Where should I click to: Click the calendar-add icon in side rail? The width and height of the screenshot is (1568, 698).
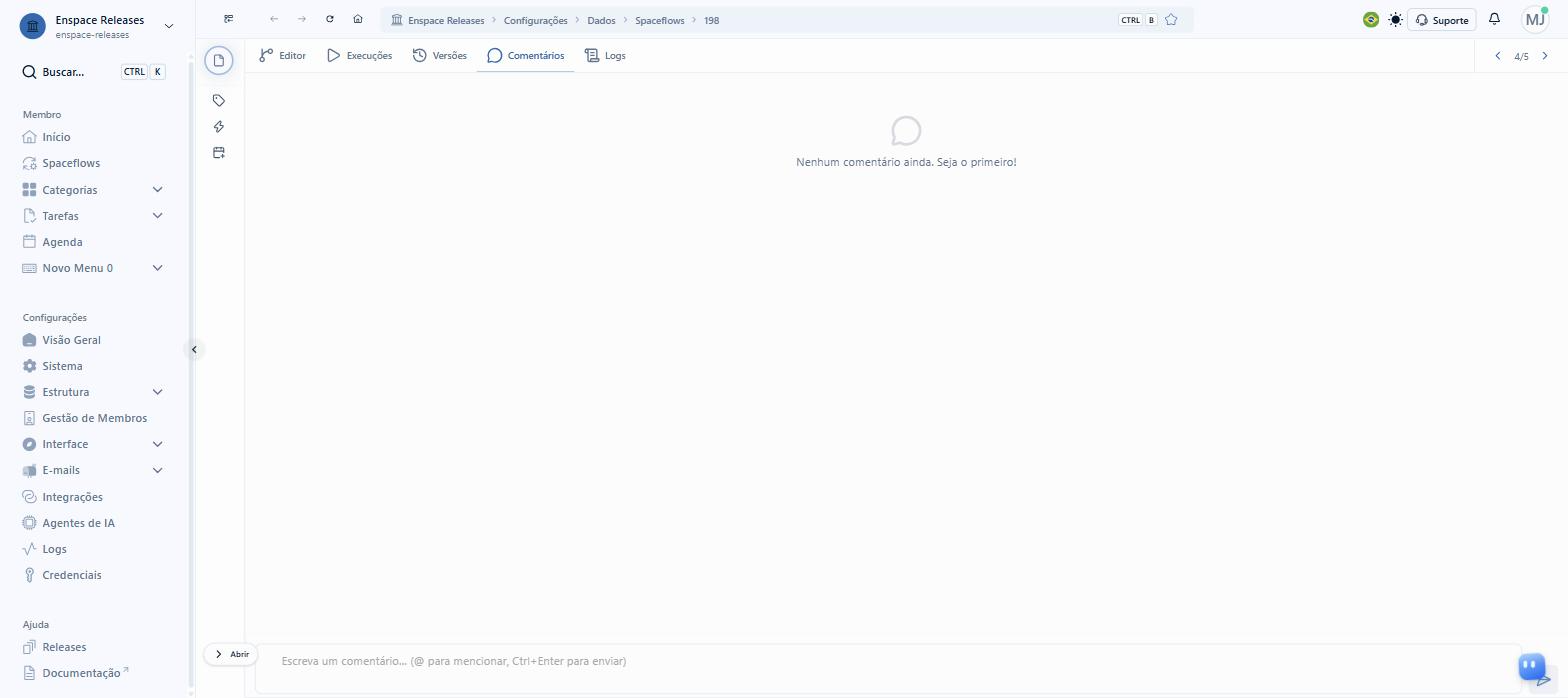(219, 152)
